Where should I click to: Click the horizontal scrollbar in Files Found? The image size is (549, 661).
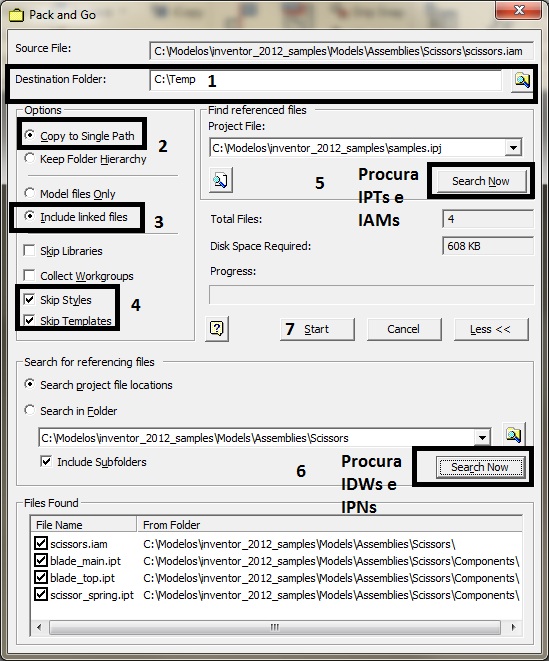[275, 627]
